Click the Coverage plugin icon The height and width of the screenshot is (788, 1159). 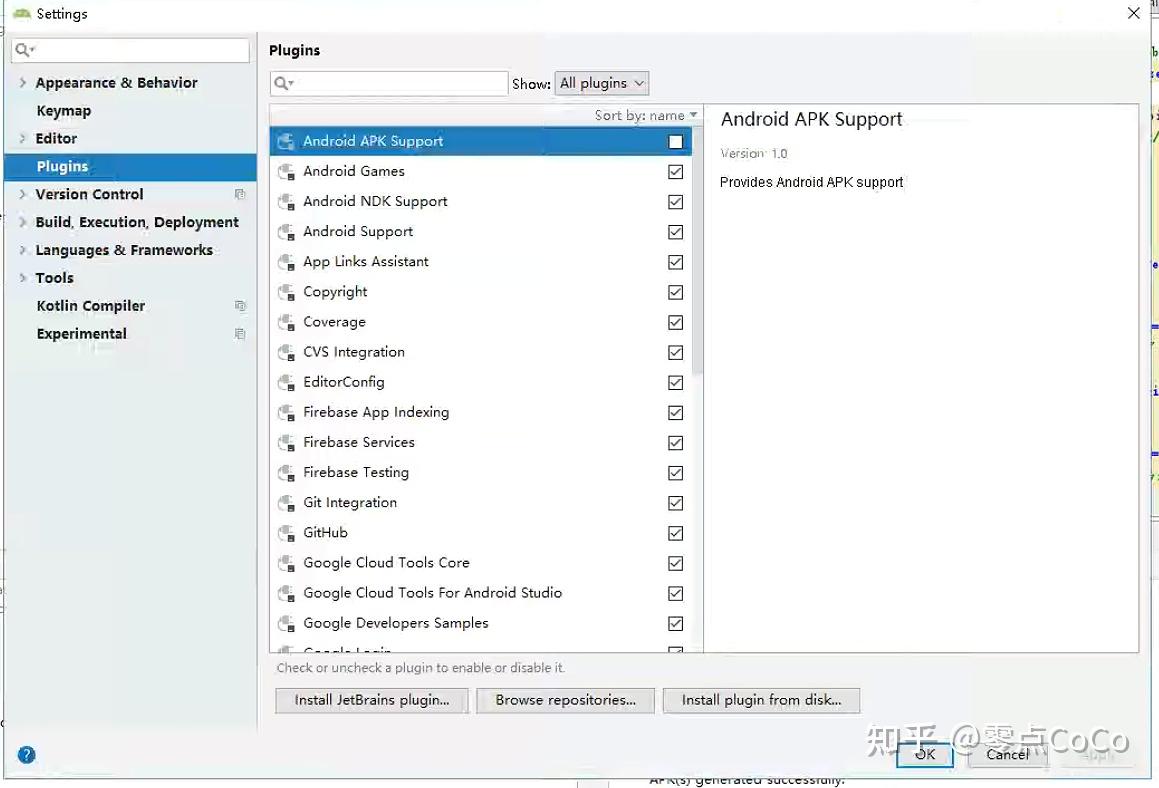click(286, 322)
